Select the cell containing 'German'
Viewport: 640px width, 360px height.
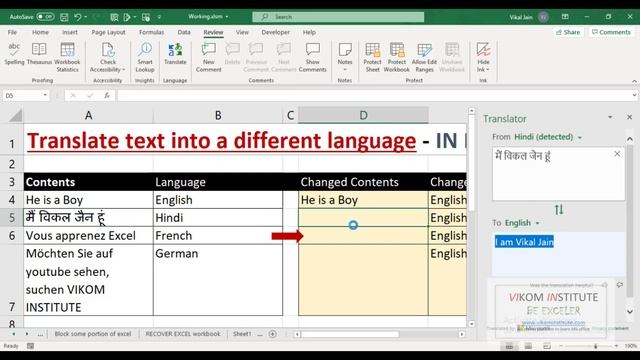(218, 280)
